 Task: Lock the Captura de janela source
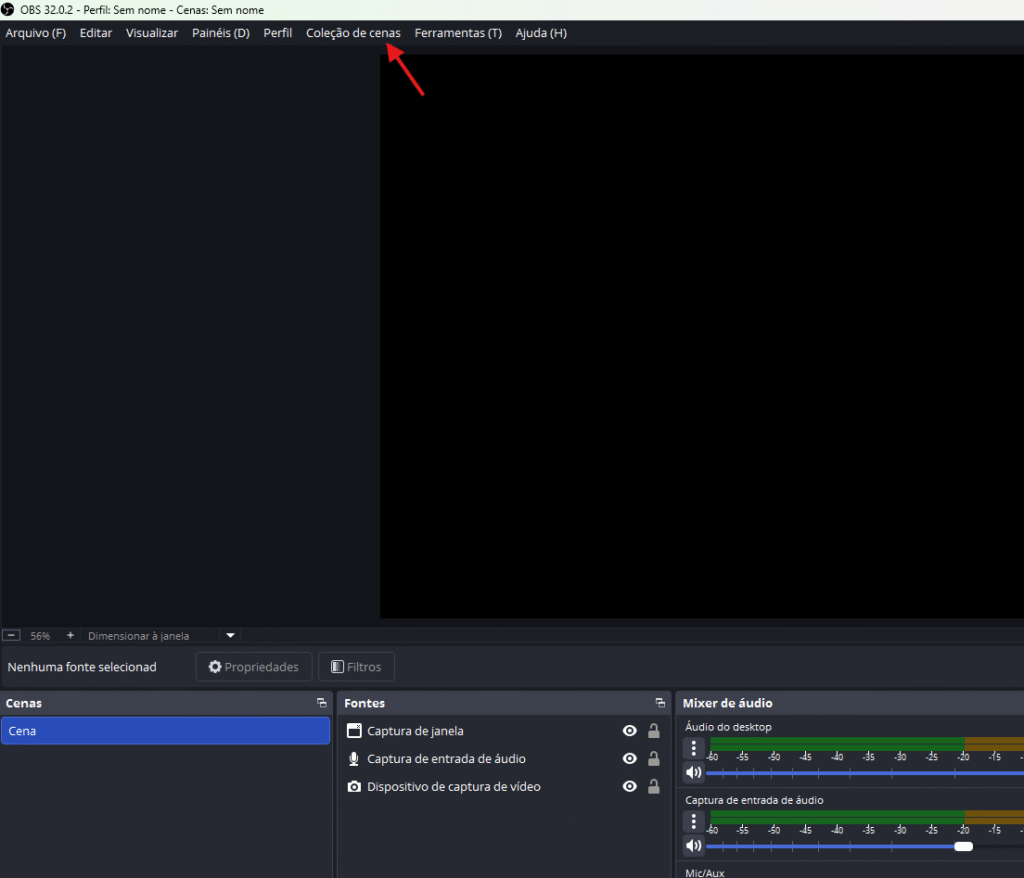[654, 731]
